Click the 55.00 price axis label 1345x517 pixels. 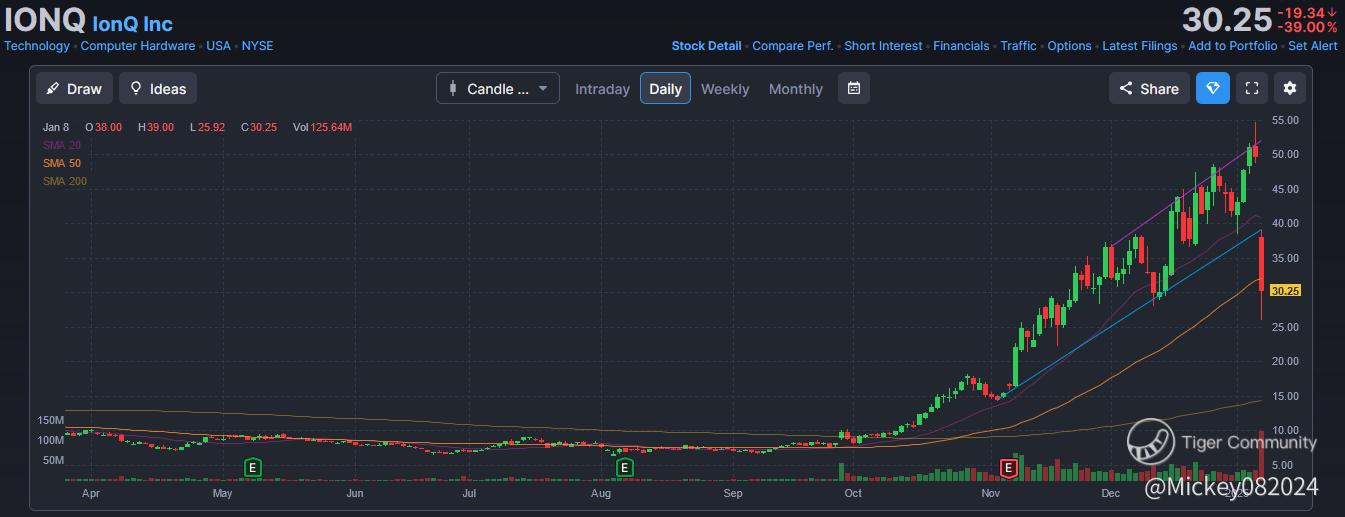point(1285,120)
